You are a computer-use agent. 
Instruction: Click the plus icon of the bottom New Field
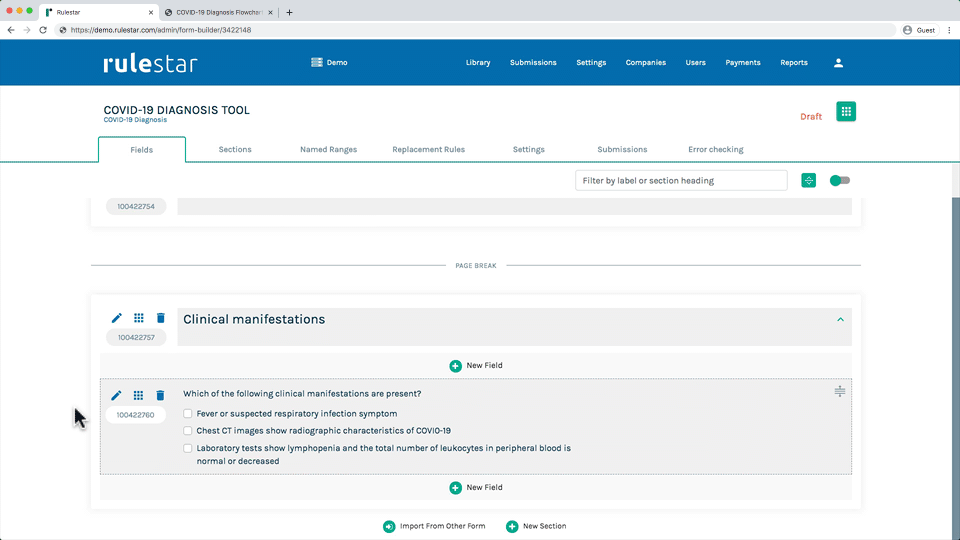[x=456, y=487]
